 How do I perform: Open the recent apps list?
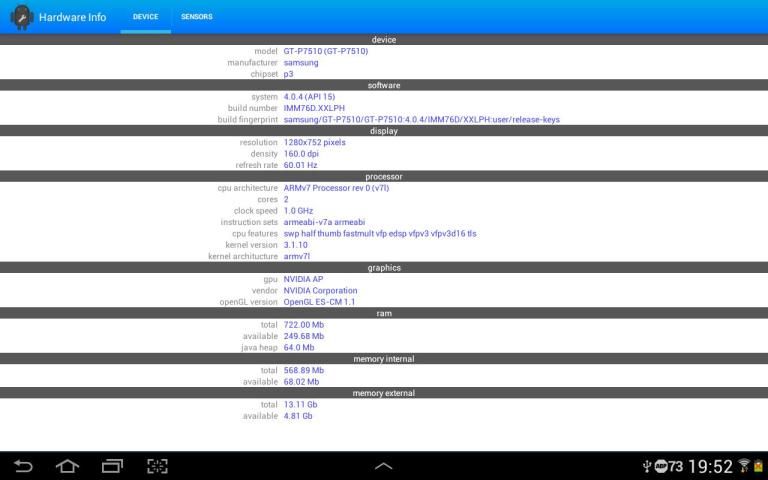[112, 466]
